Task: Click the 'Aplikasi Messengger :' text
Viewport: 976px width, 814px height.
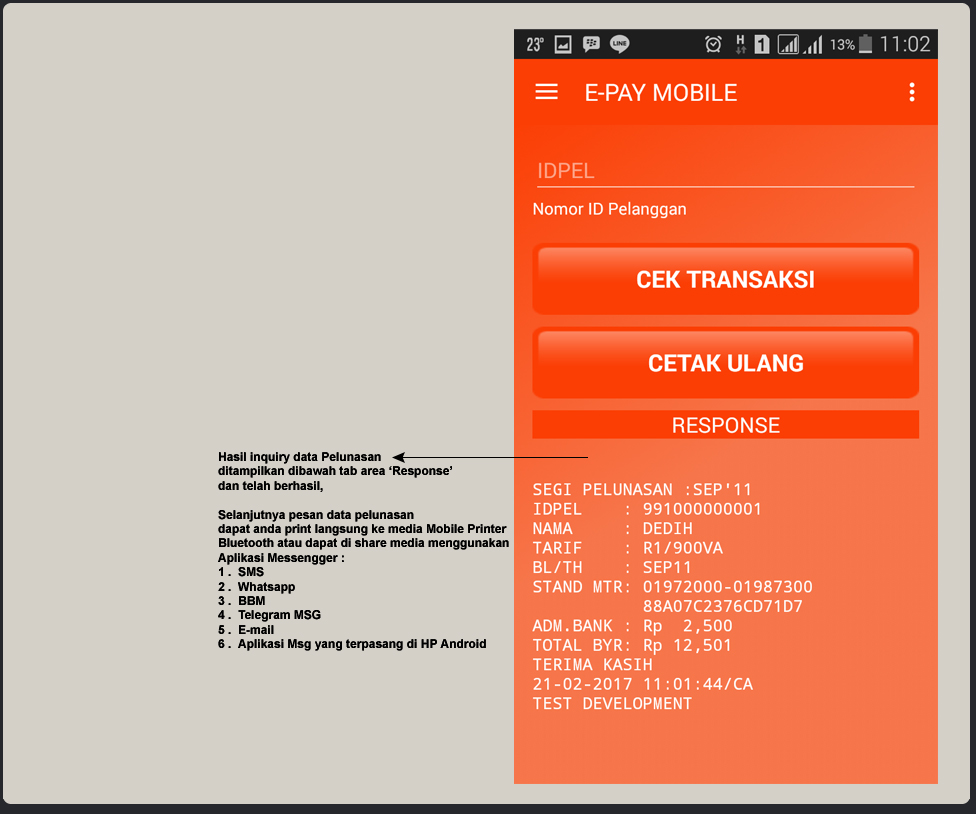Action: point(281,558)
